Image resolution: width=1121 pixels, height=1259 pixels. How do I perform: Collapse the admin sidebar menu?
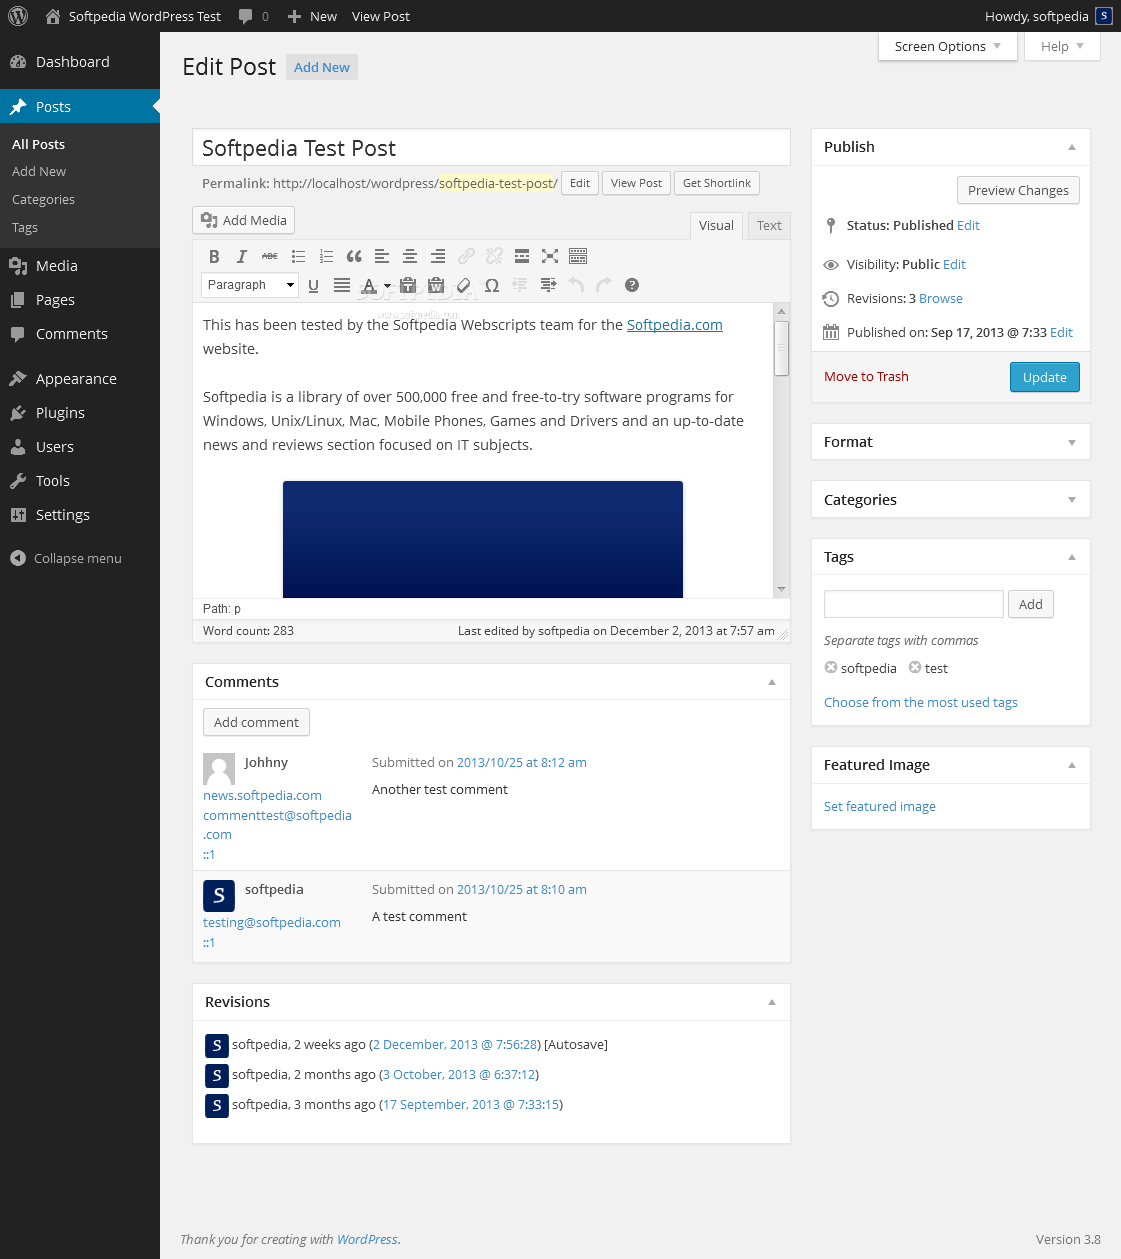[66, 558]
